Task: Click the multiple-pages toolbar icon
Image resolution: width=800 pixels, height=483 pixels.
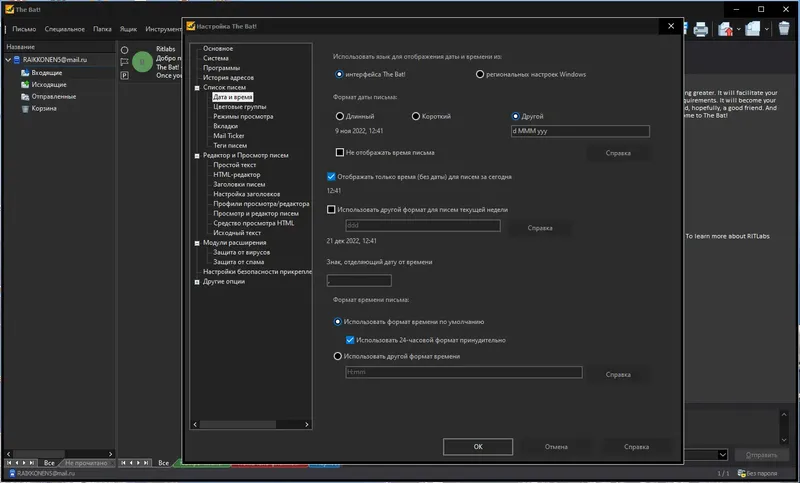Action: coord(753,29)
